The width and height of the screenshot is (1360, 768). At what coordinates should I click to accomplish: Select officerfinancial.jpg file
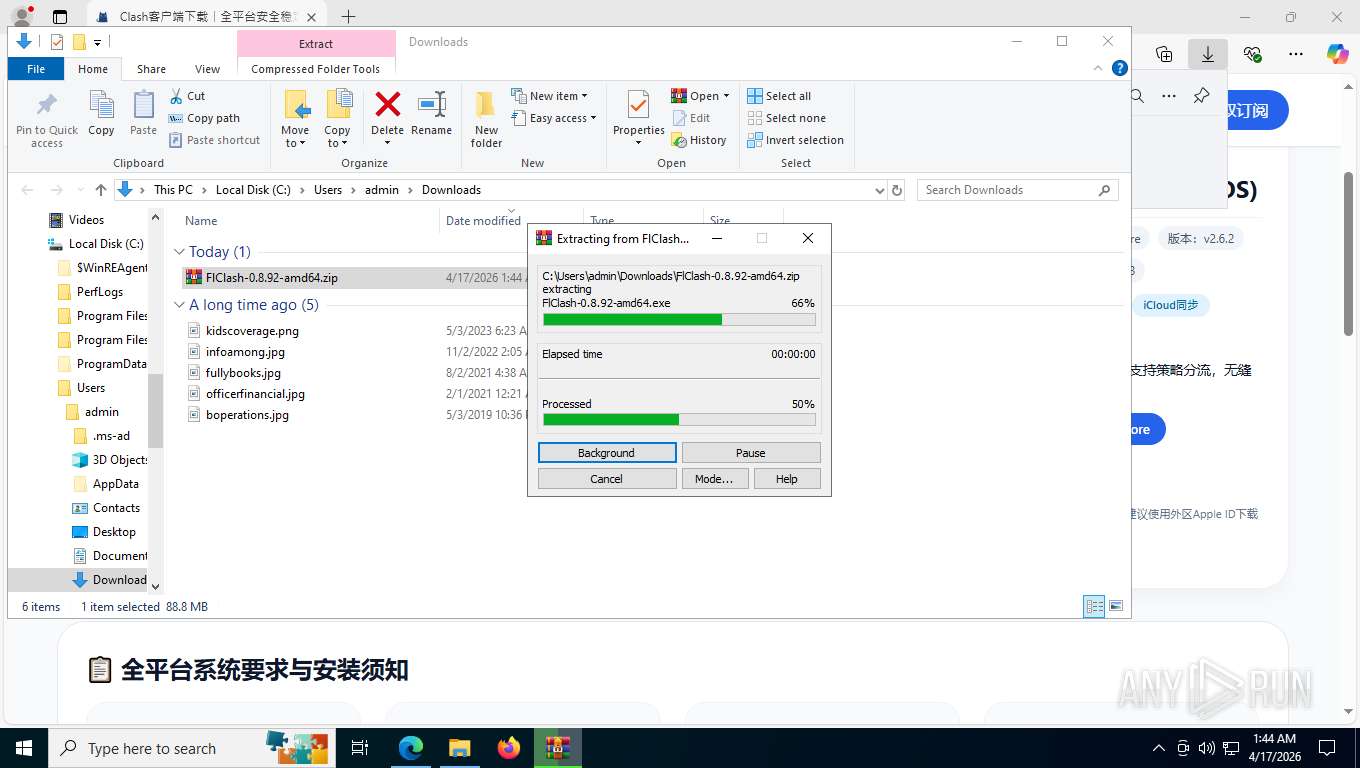[255, 394]
